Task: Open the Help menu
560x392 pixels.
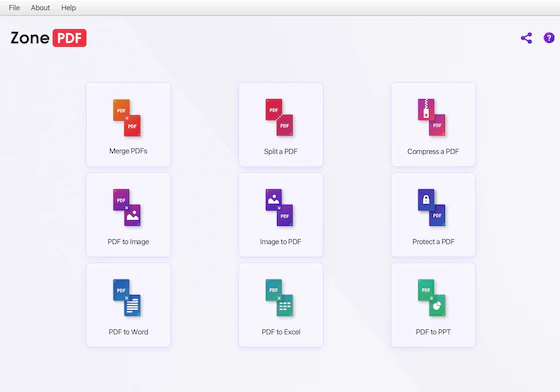Action: pos(68,7)
